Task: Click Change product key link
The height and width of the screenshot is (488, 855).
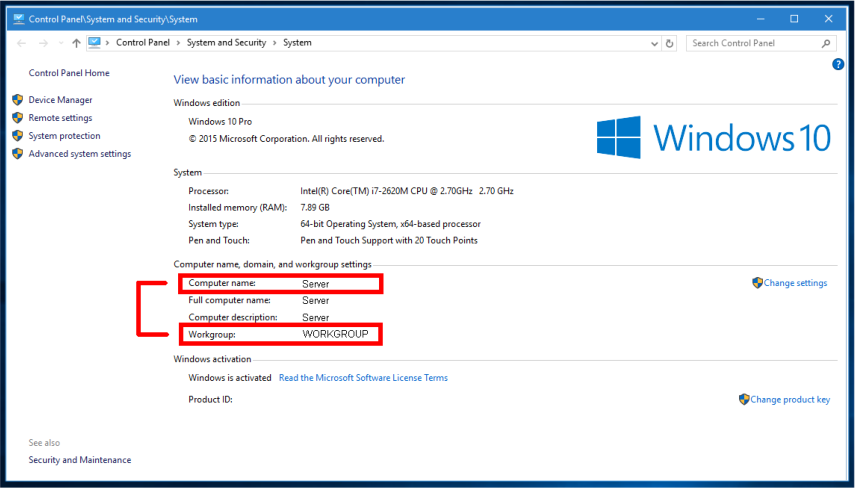Action: 790,400
